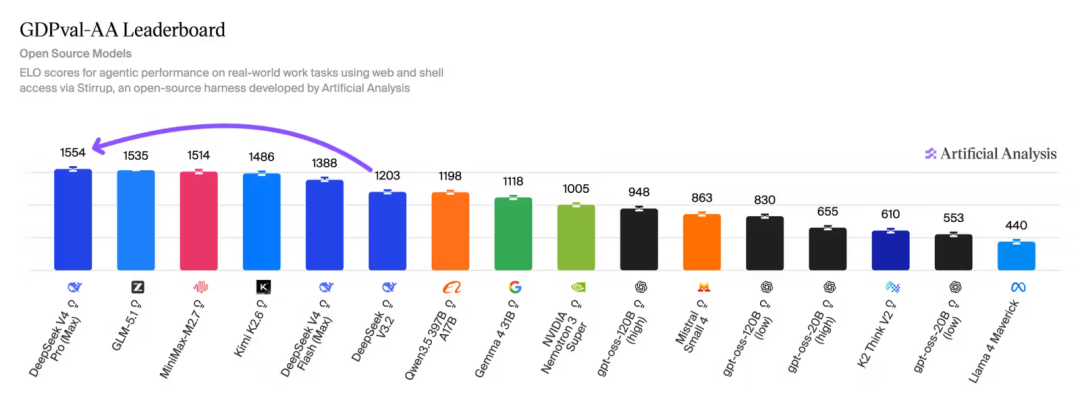Click the NVIDIA logo under Nemotron 3 Super

578,287
